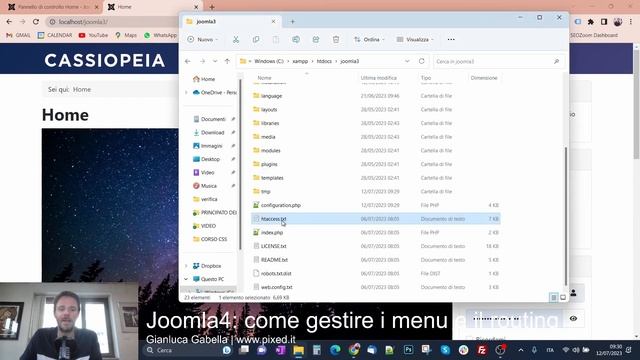
Task: Switch to Pannello di controllo Chrome tab
Action: coord(54,7)
